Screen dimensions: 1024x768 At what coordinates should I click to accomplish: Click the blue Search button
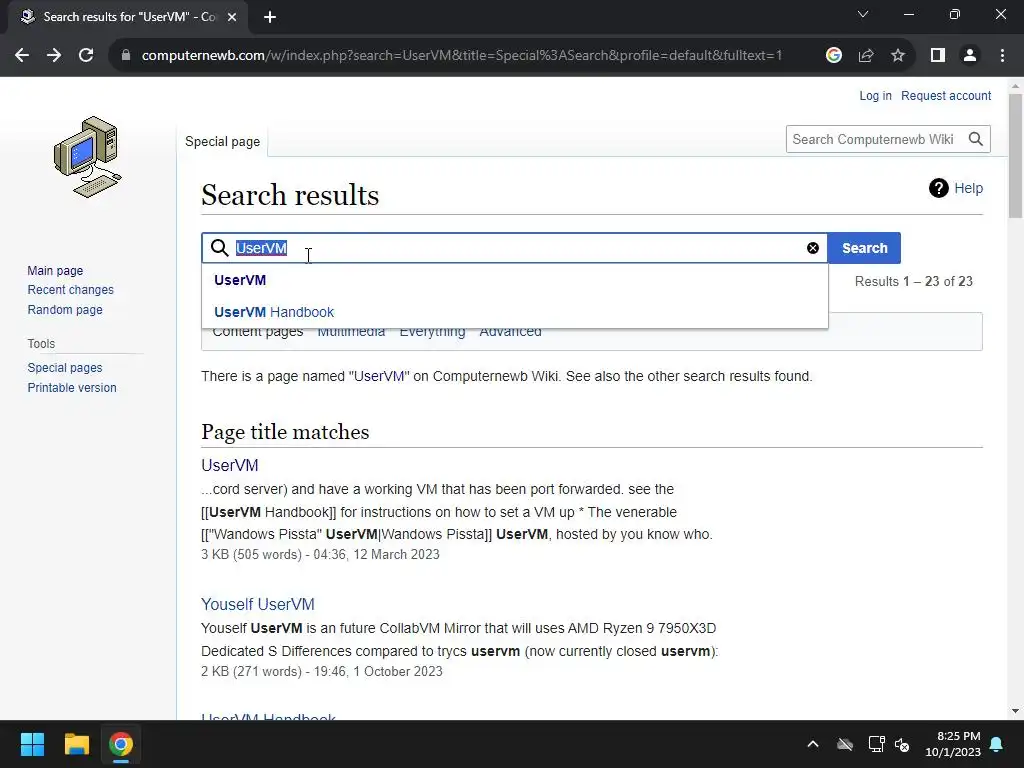[x=864, y=248]
